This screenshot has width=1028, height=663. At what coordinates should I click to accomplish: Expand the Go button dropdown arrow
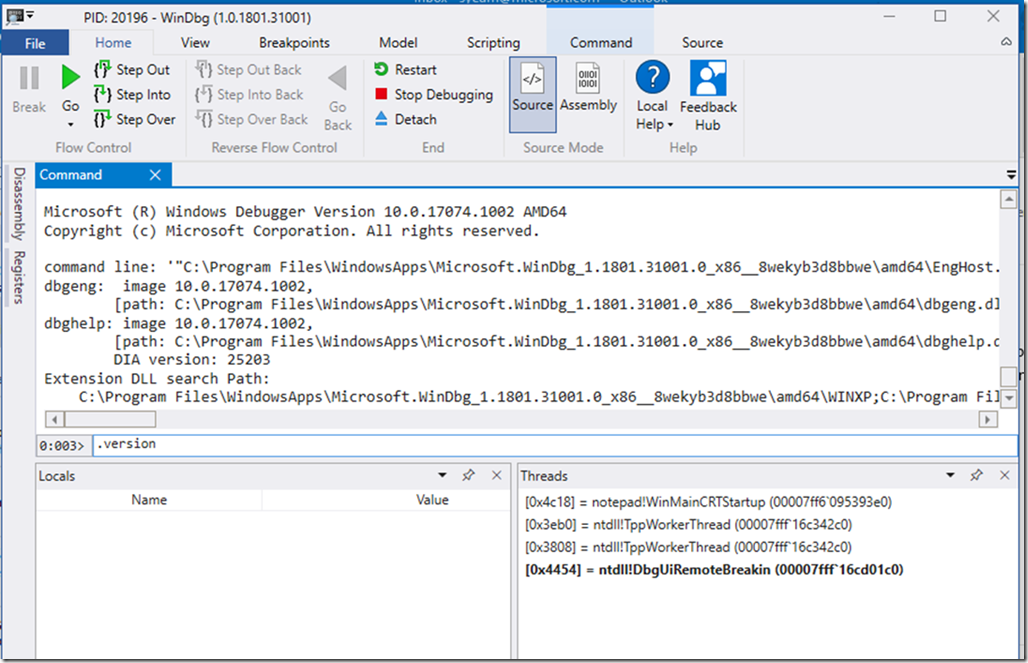70,124
